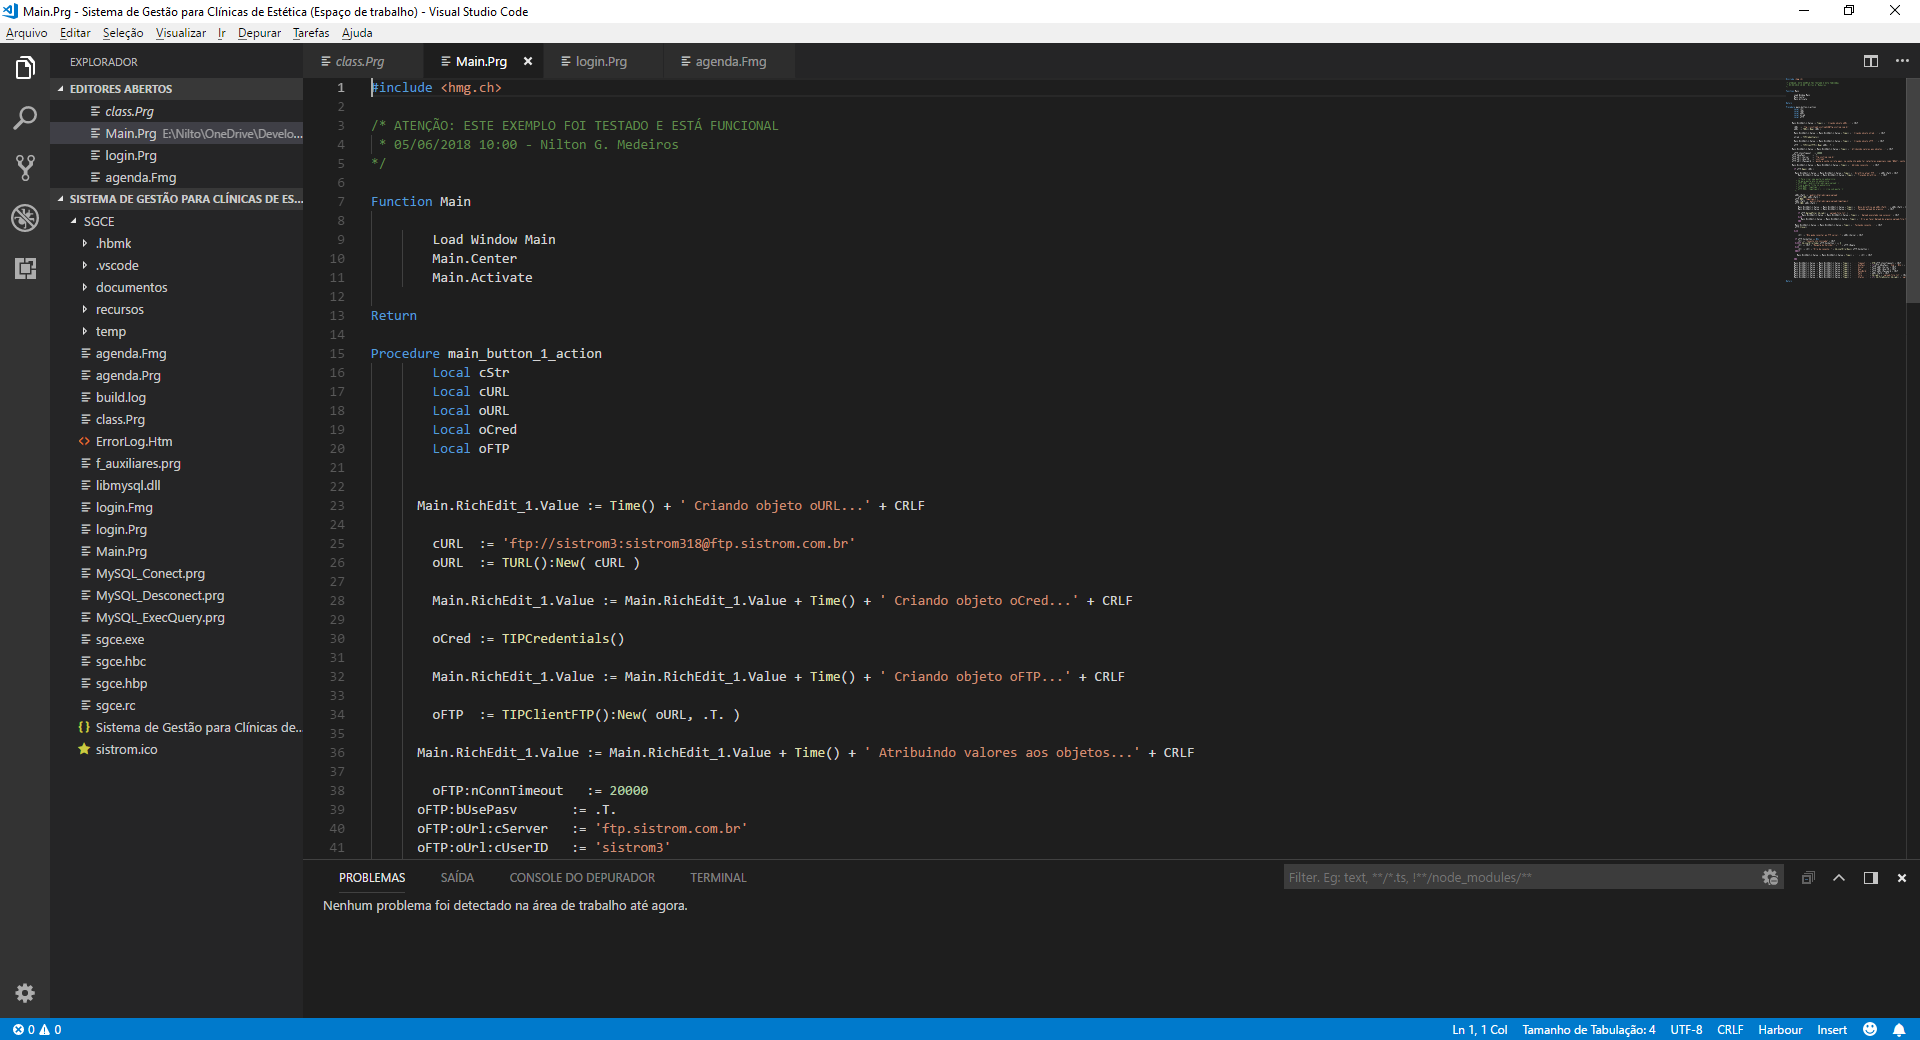The image size is (1920, 1040).
Task: Open the Extensions view icon
Action: [x=25, y=268]
